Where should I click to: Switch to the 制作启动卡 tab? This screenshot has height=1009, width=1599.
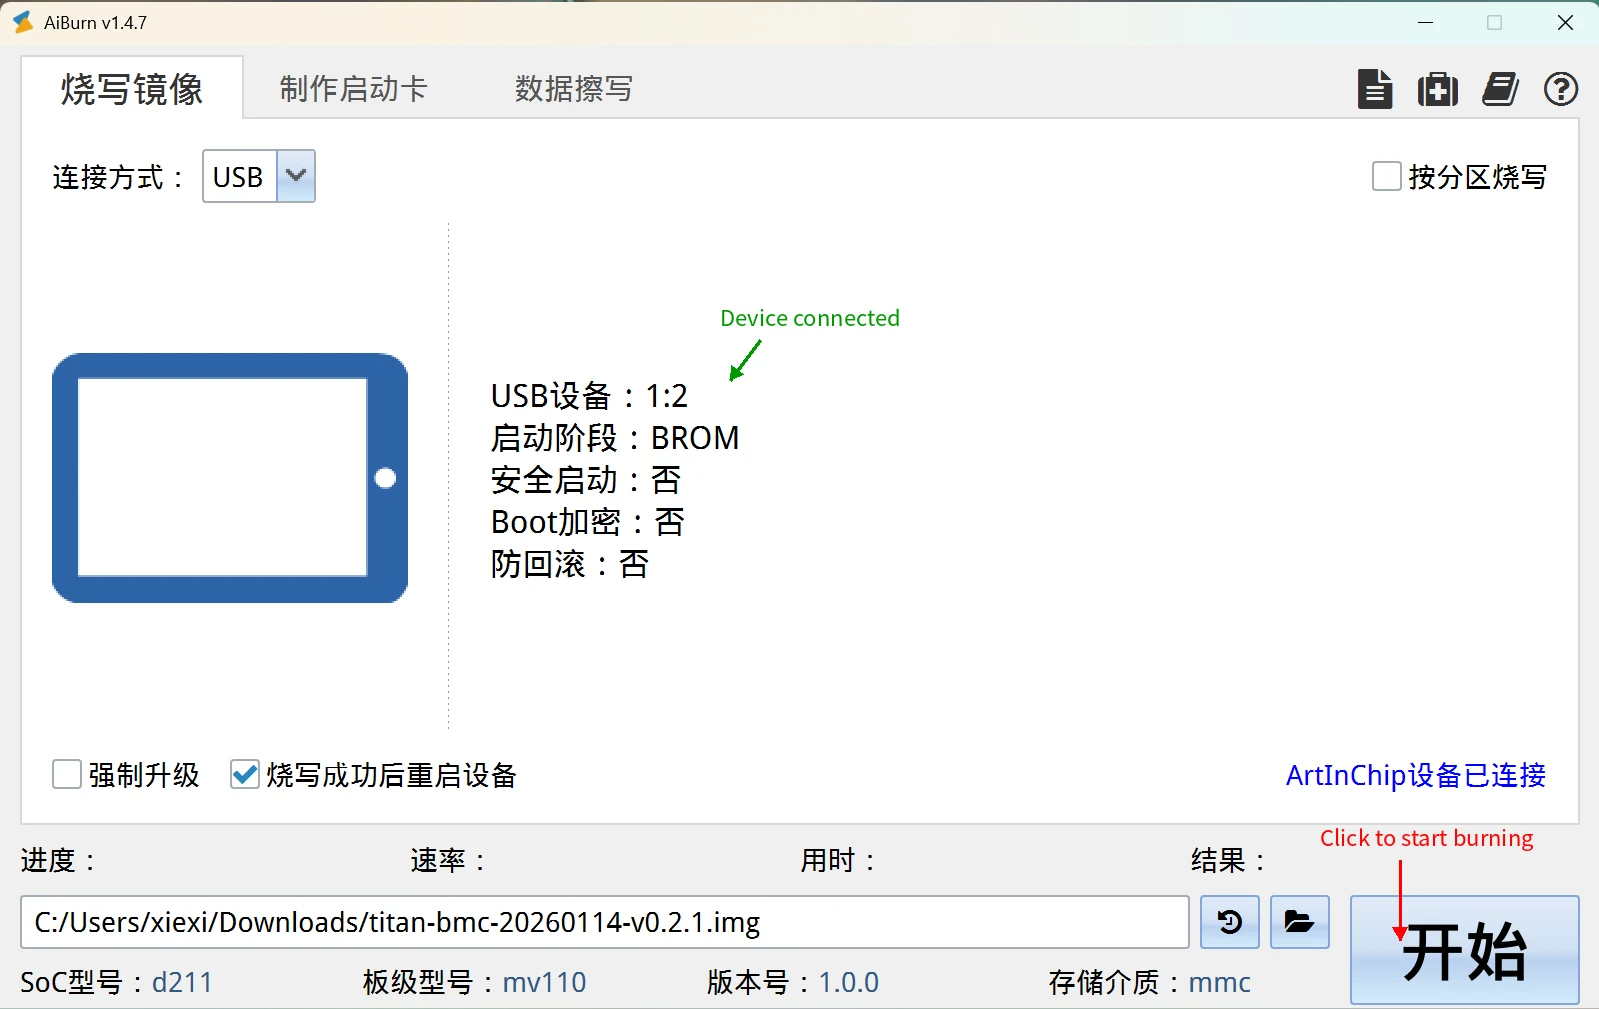tap(353, 89)
